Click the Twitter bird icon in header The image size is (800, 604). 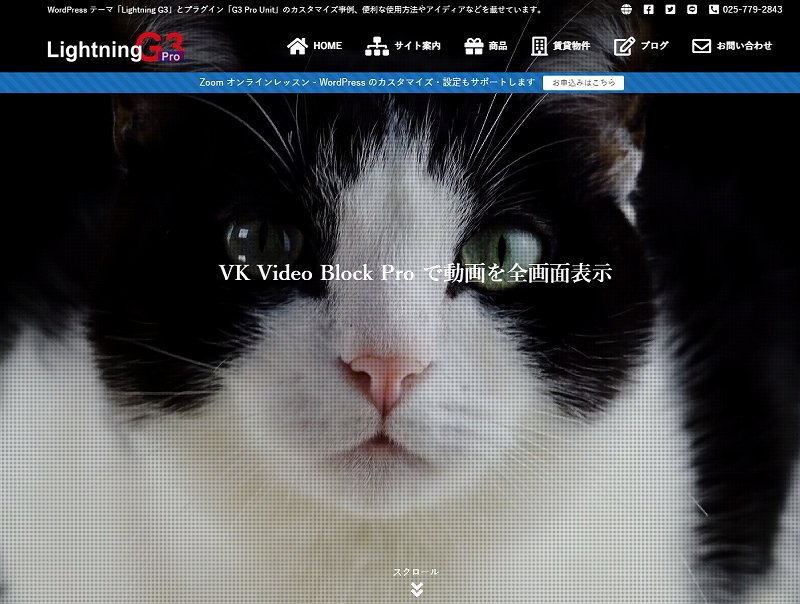pyautogui.click(x=670, y=9)
